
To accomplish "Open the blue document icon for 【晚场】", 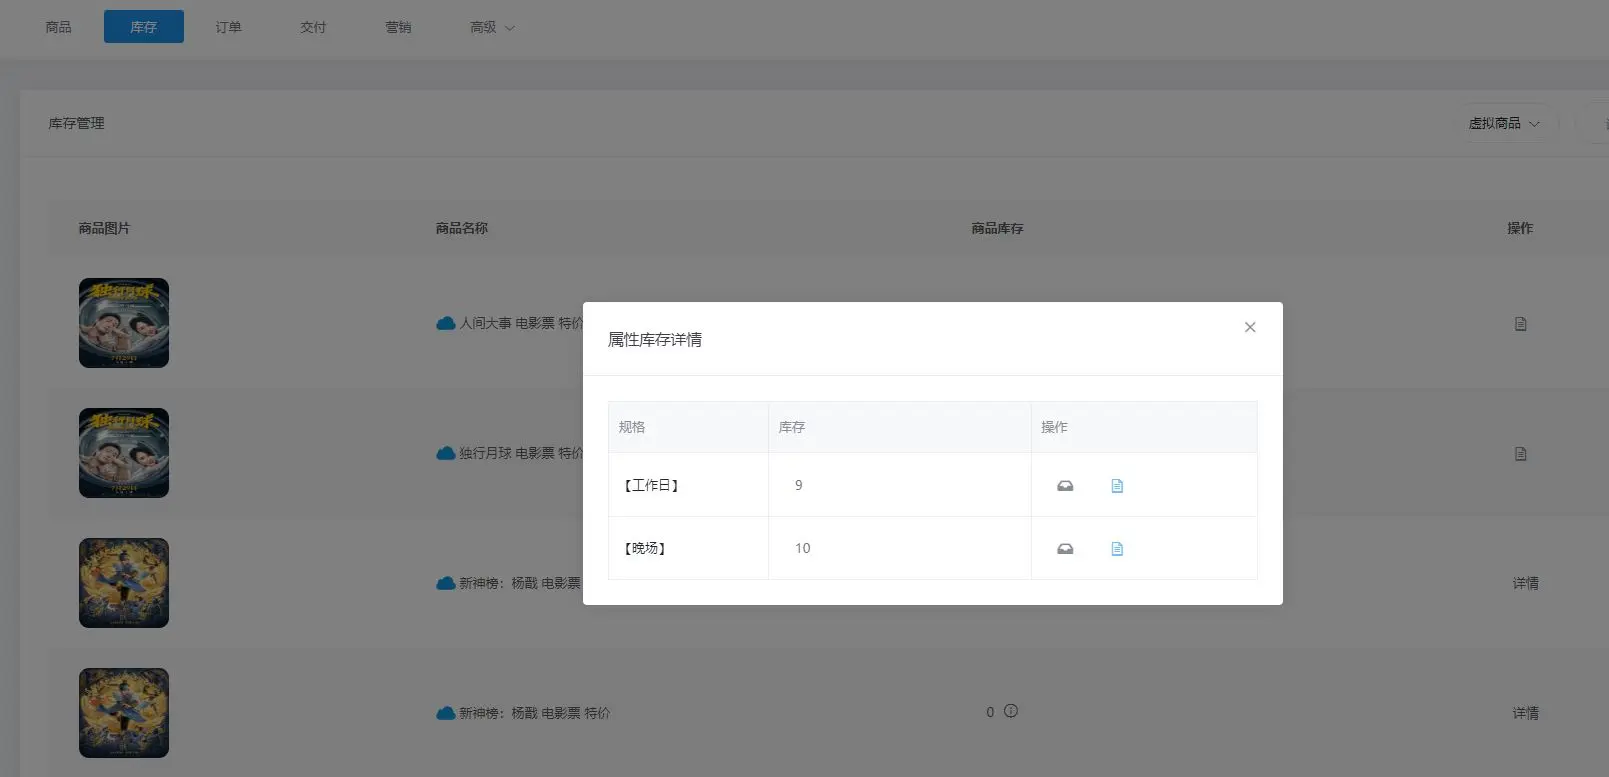I will pos(1117,549).
